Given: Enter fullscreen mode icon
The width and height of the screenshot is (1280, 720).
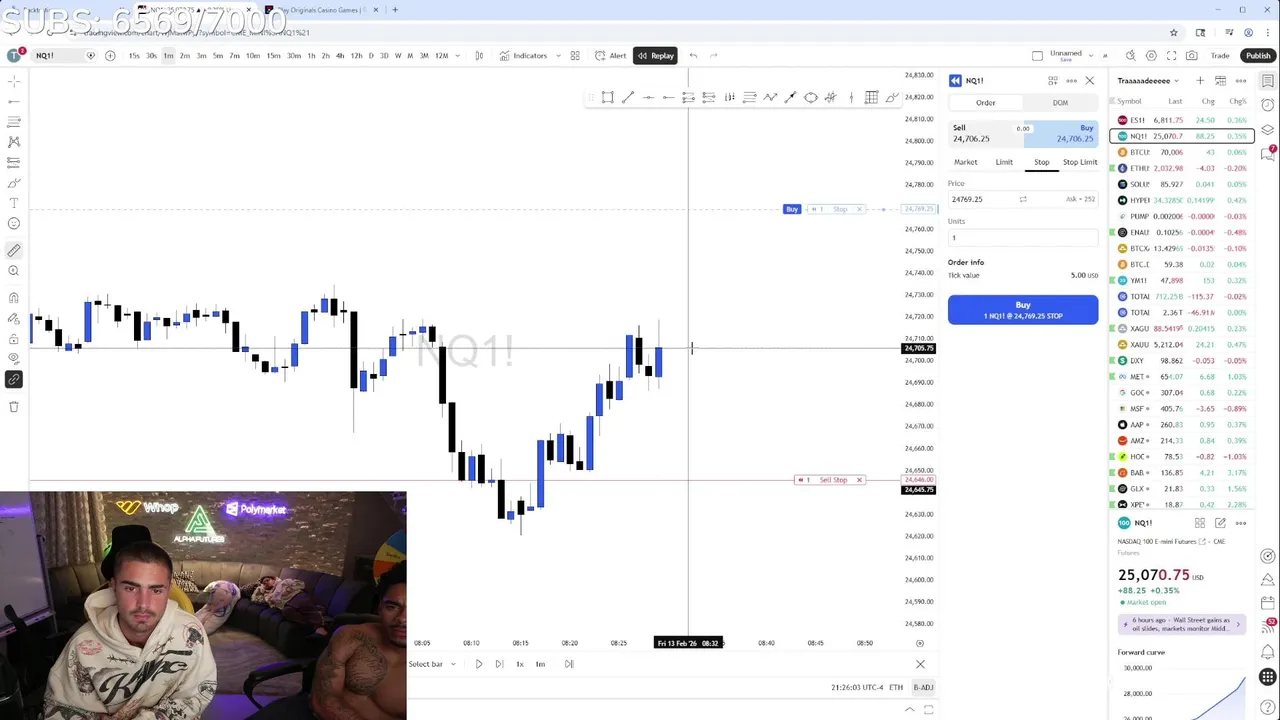Looking at the screenshot, I should (1172, 56).
